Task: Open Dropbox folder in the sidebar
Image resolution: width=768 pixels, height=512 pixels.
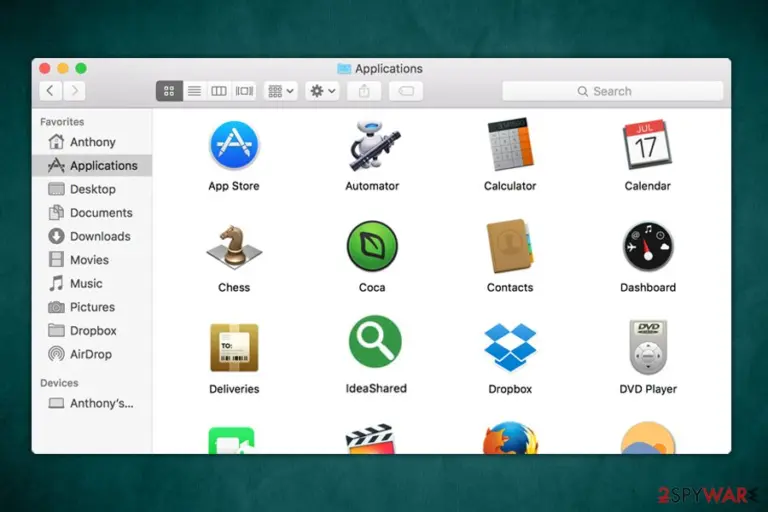Action: click(92, 331)
